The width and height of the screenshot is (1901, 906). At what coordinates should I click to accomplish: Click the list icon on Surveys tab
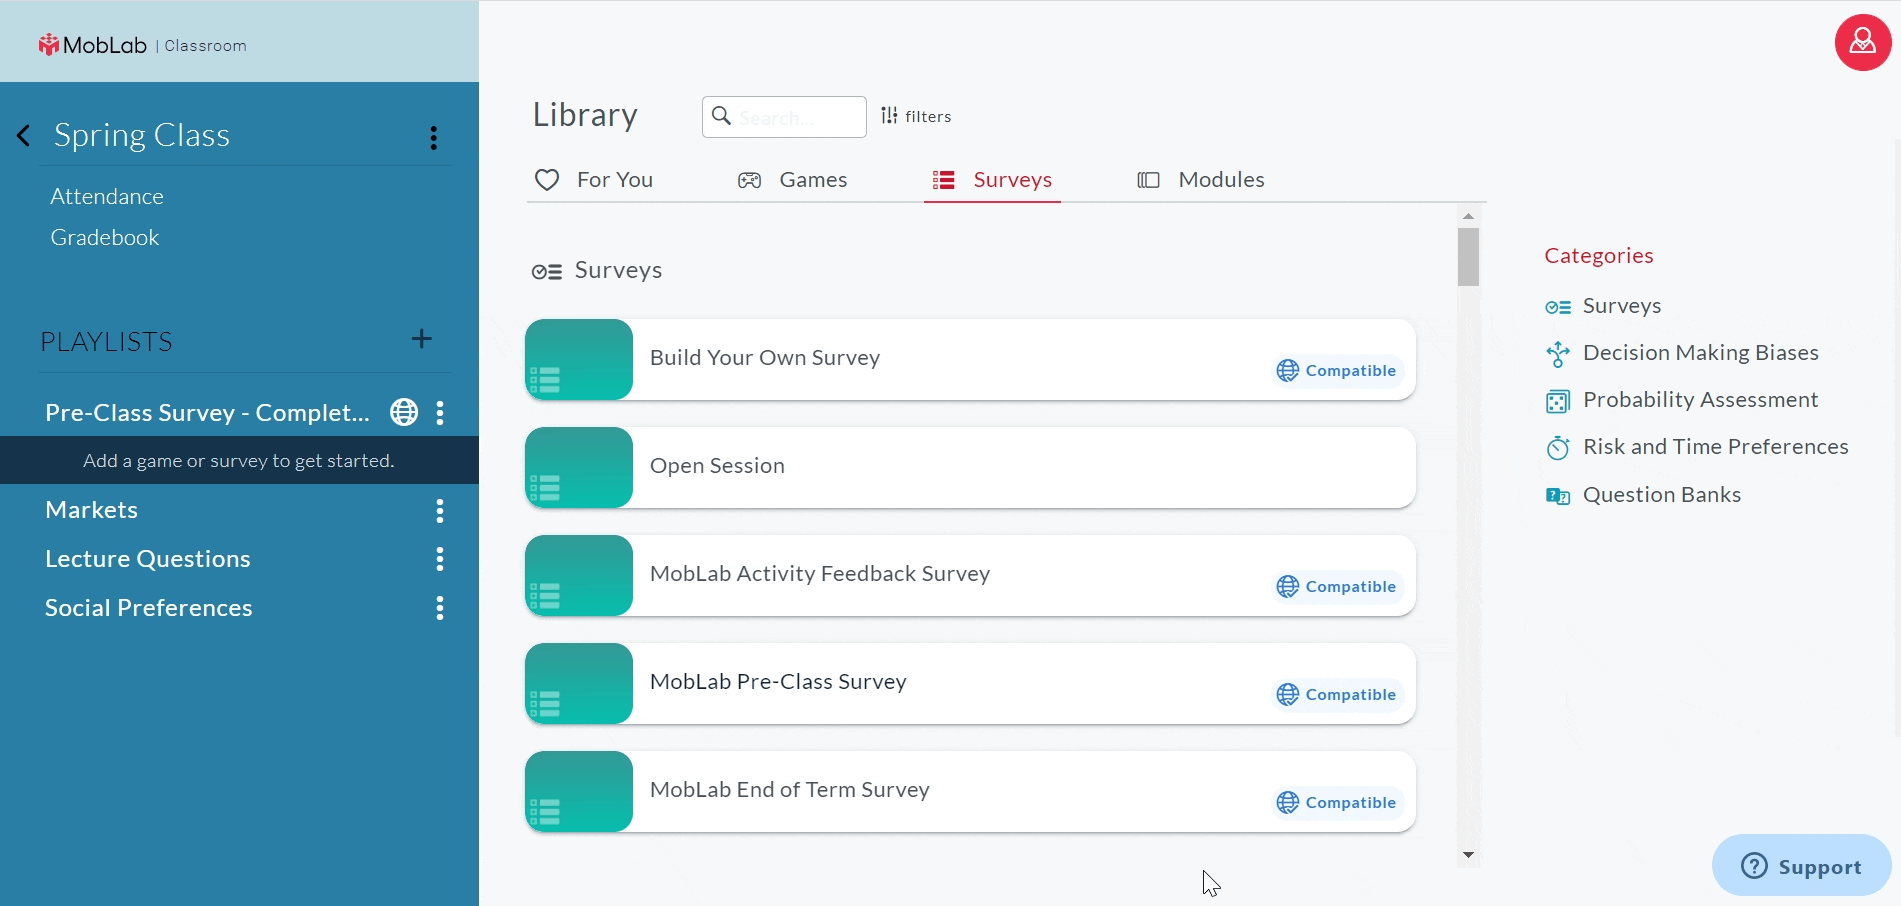(943, 180)
